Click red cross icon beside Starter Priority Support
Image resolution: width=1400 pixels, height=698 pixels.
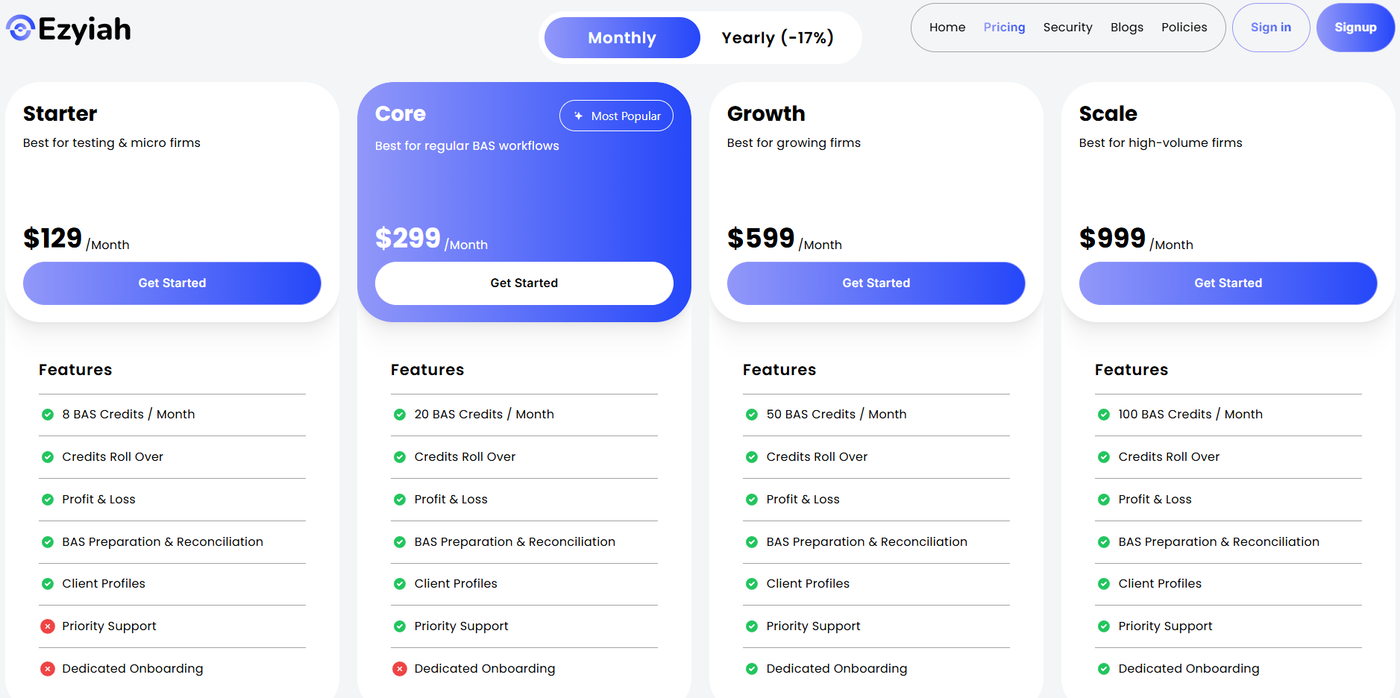click(x=47, y=626)
